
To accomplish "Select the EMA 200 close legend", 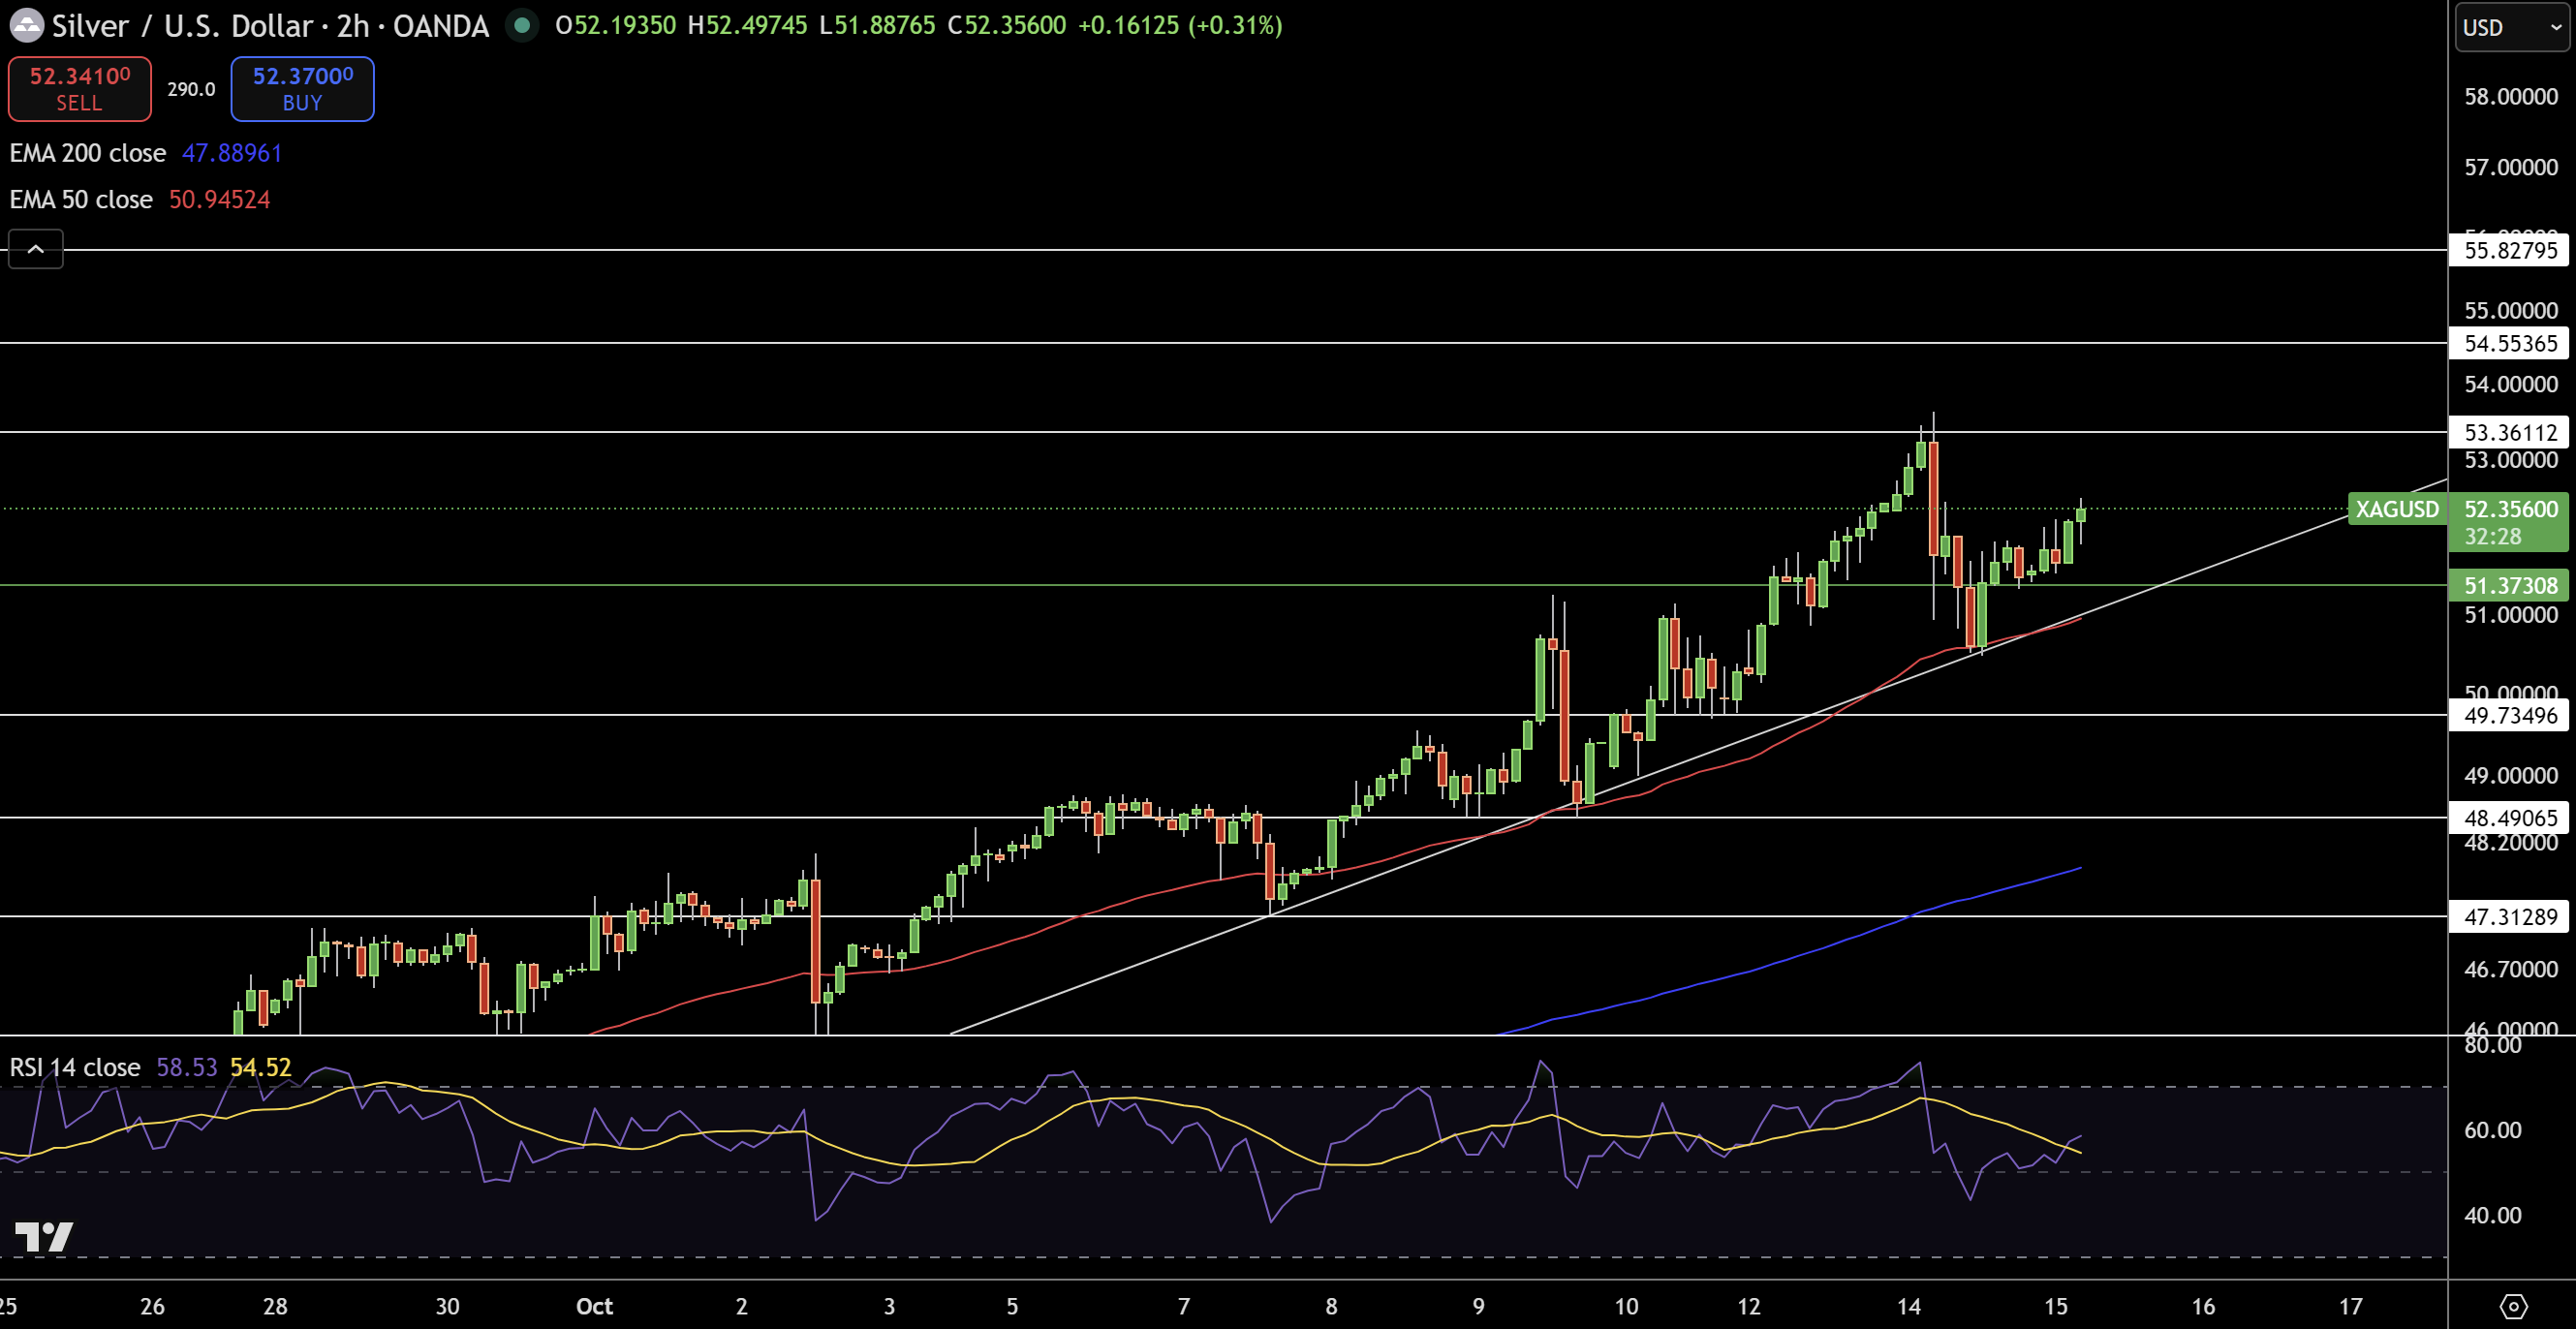I will tap(88, 153).
